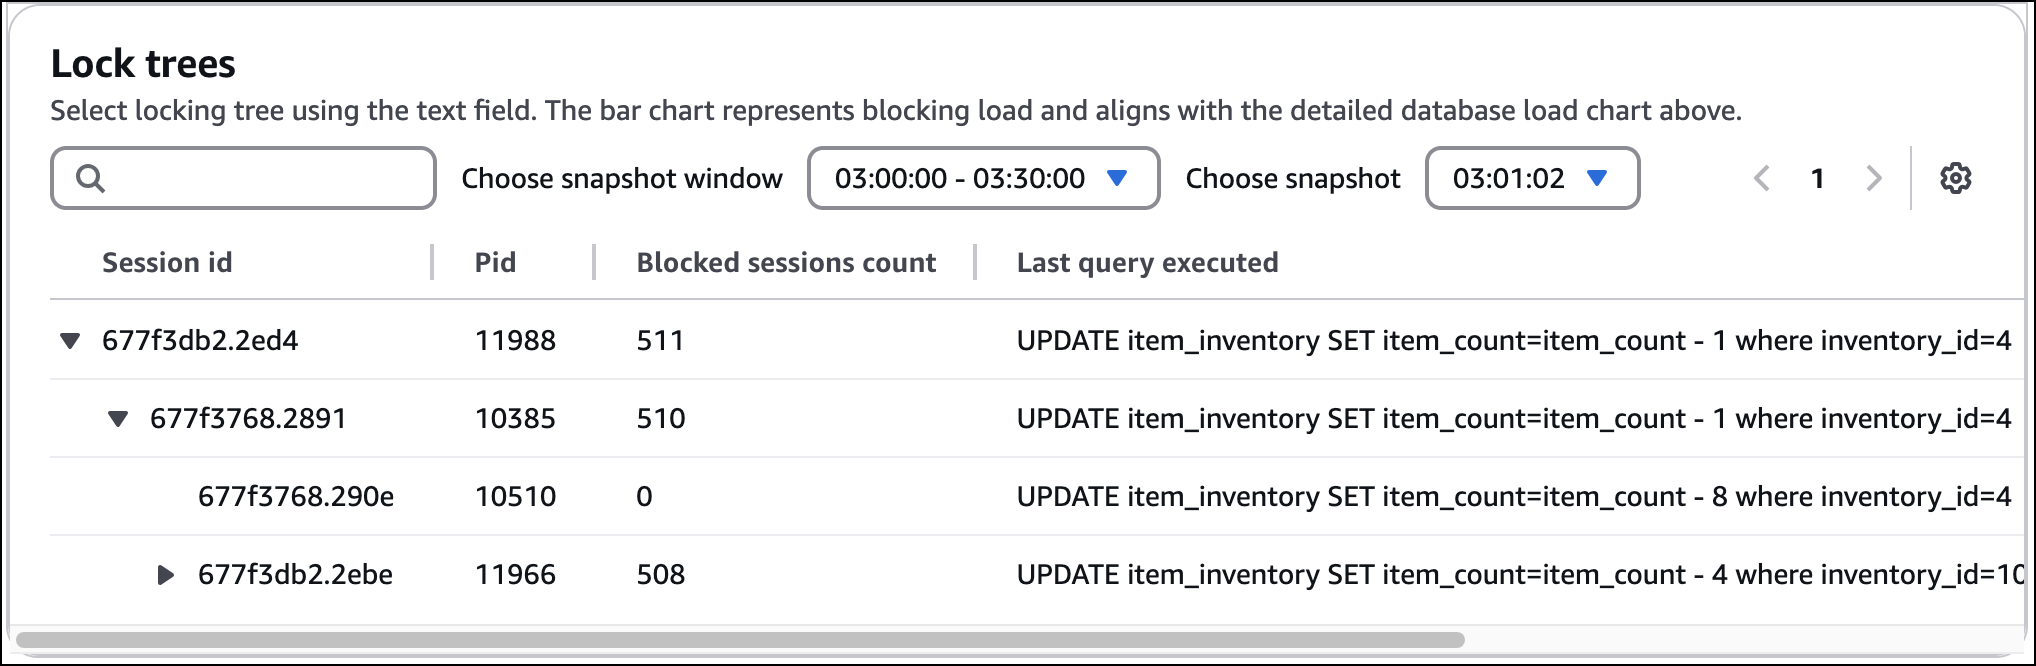Expand session 677f3db2.2ebe tree node
2036x666 pixels.
pos(166,575)
